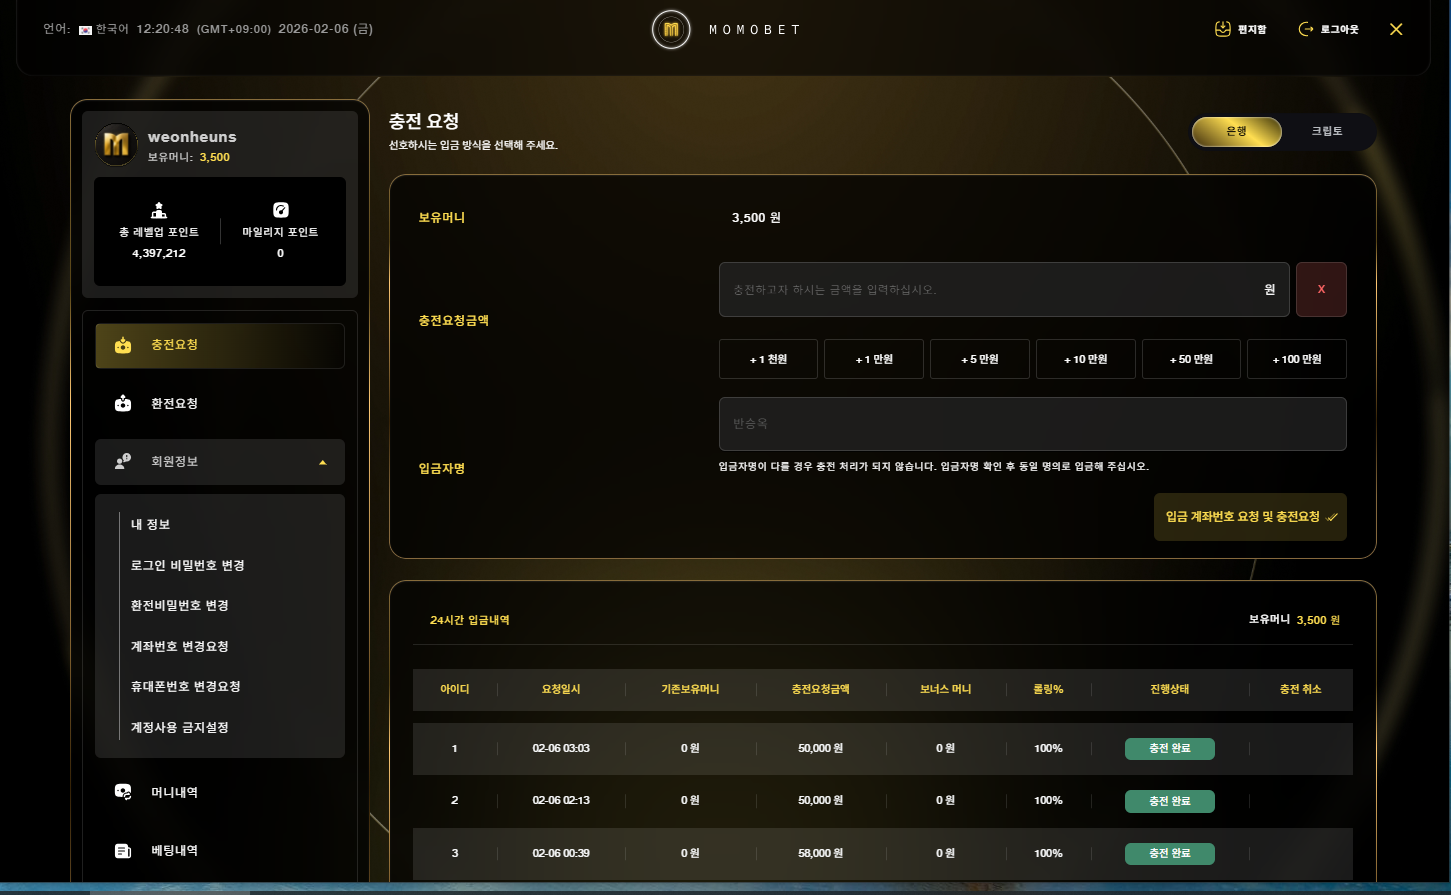Switch to 은행 bank deposit method

click(x=1236, y=132)
